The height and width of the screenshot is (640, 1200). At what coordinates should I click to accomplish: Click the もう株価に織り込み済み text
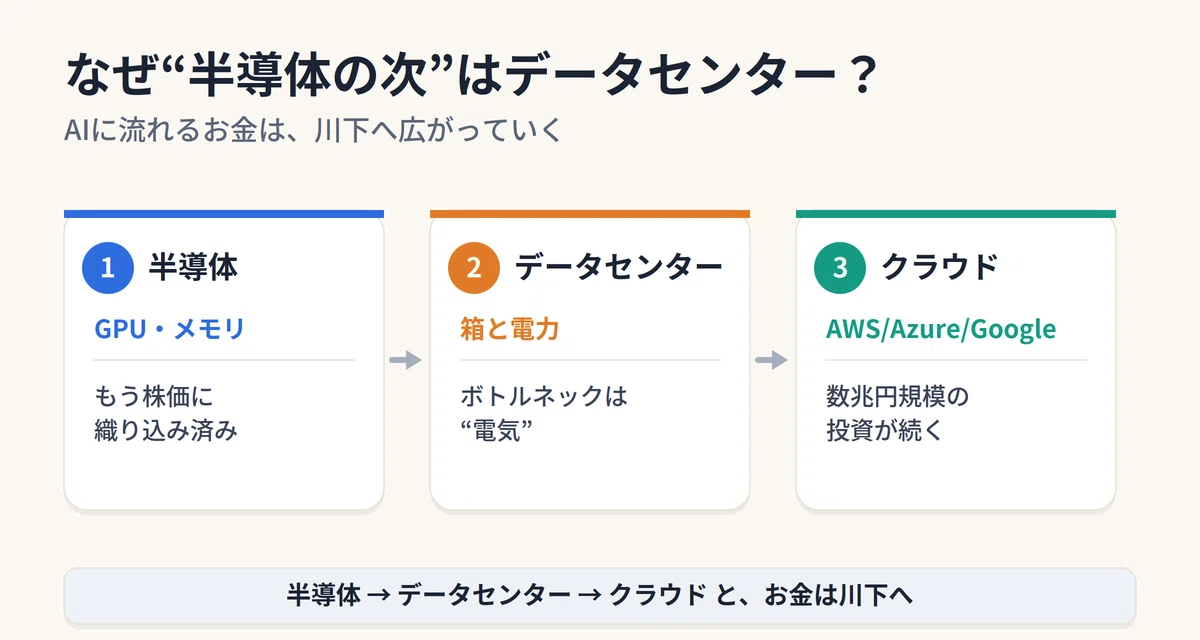pyautogui.click(x=166, y=414)
